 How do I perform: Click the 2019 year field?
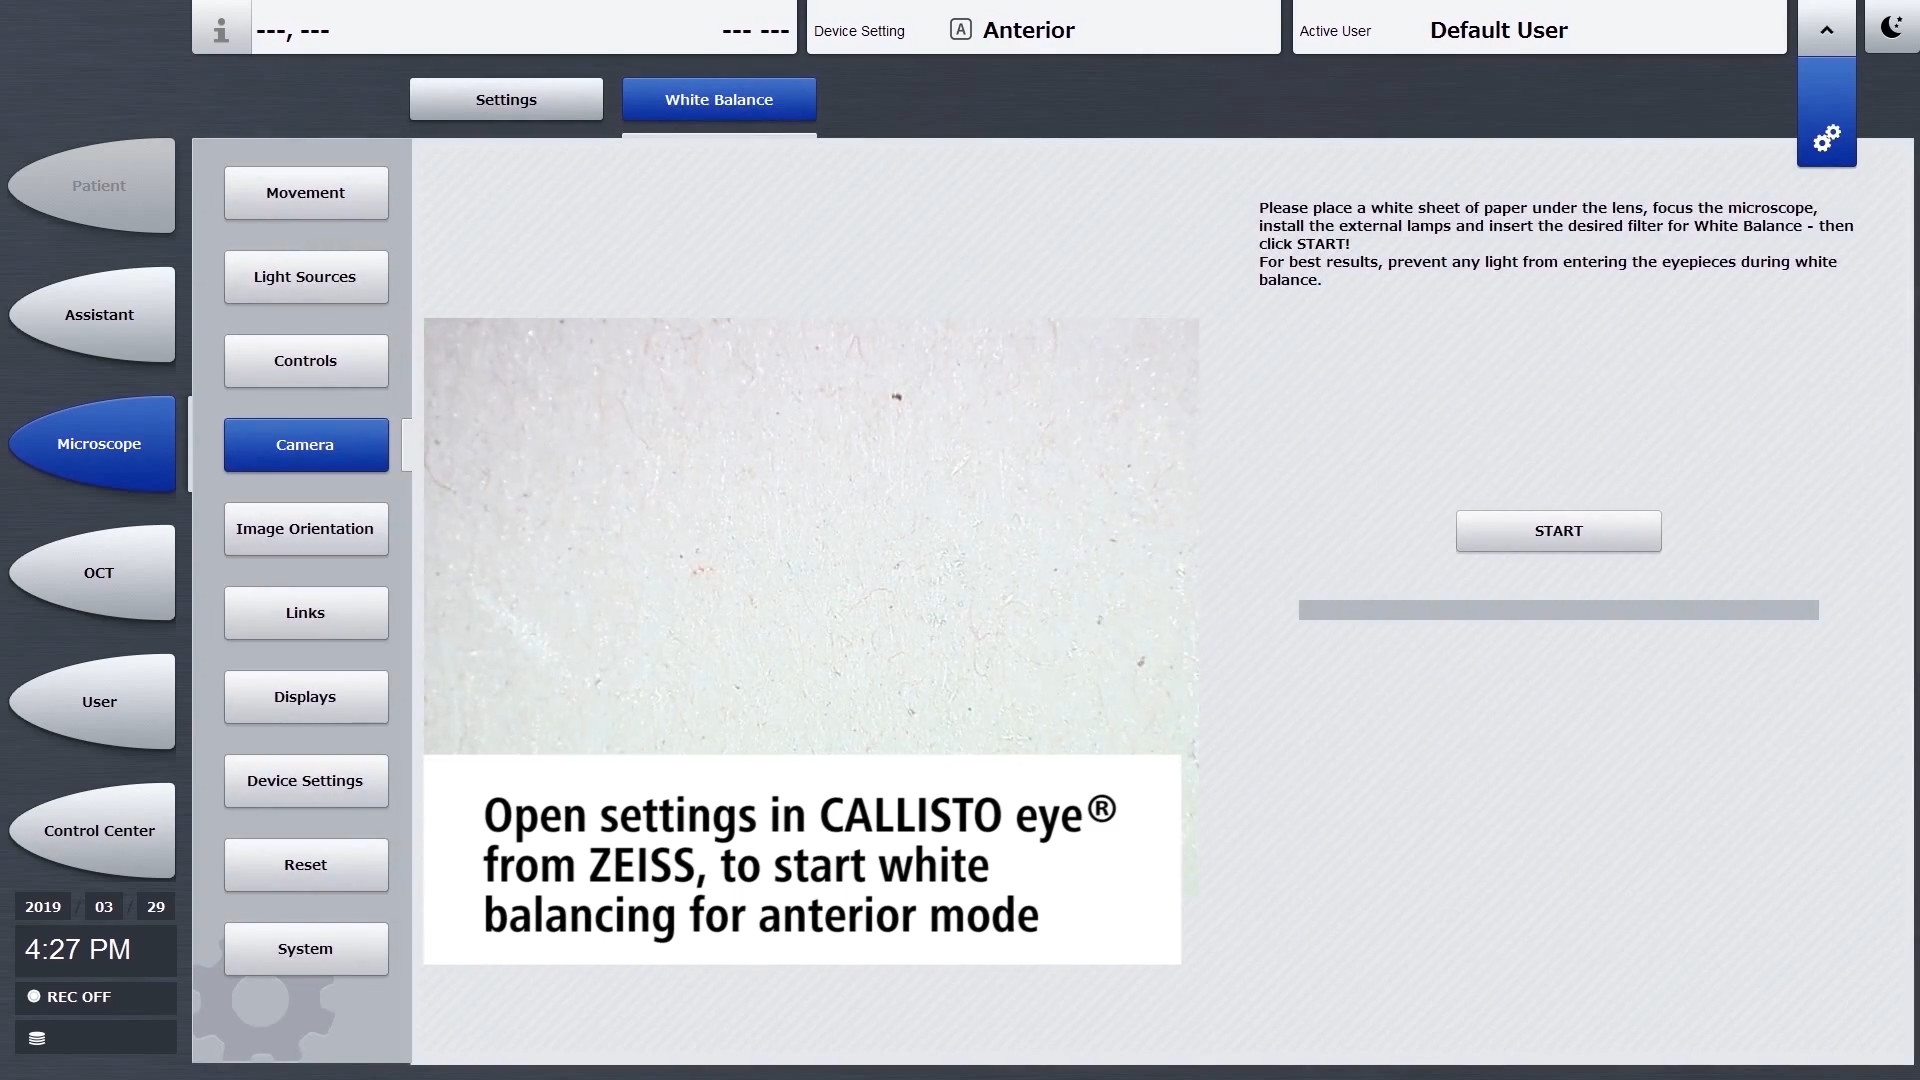[x=43, y=907]
